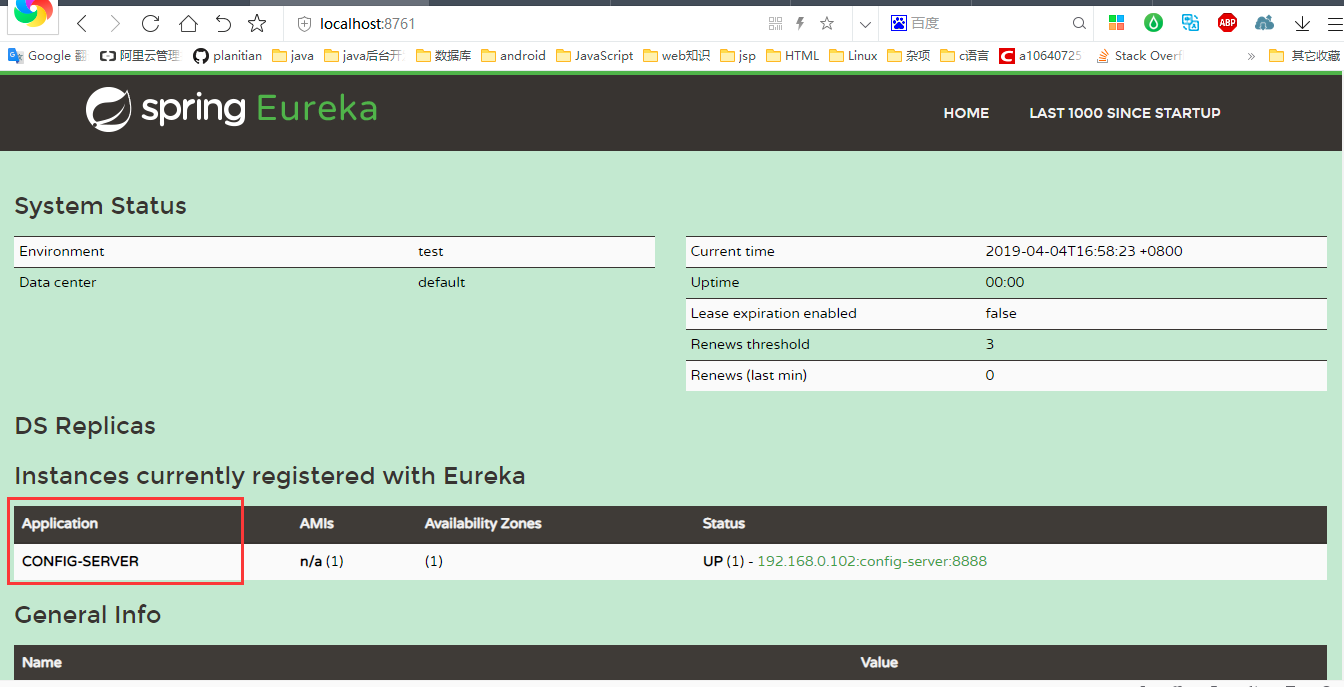Click the spring Eureka logo
The width and height of the screenshot is (1344, 687).
pyautogui.click(x=231, y=109)
